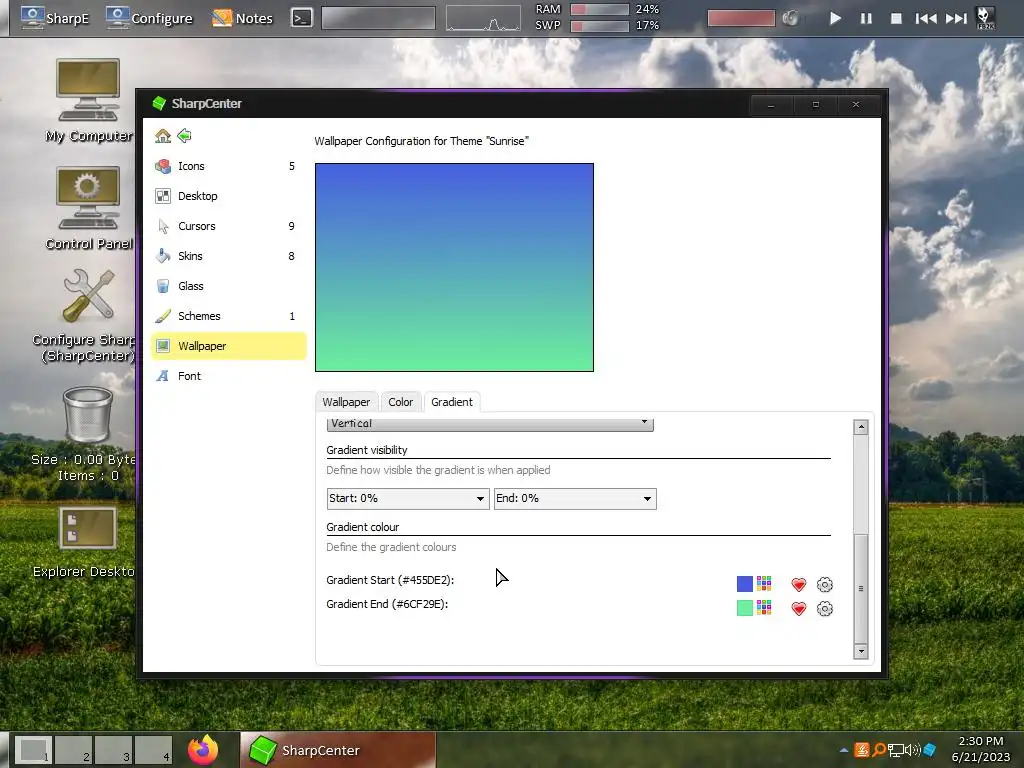Viewport: 1024px width, 768px height.
Task: Switch to the Color tab
Action: [400, 402]
